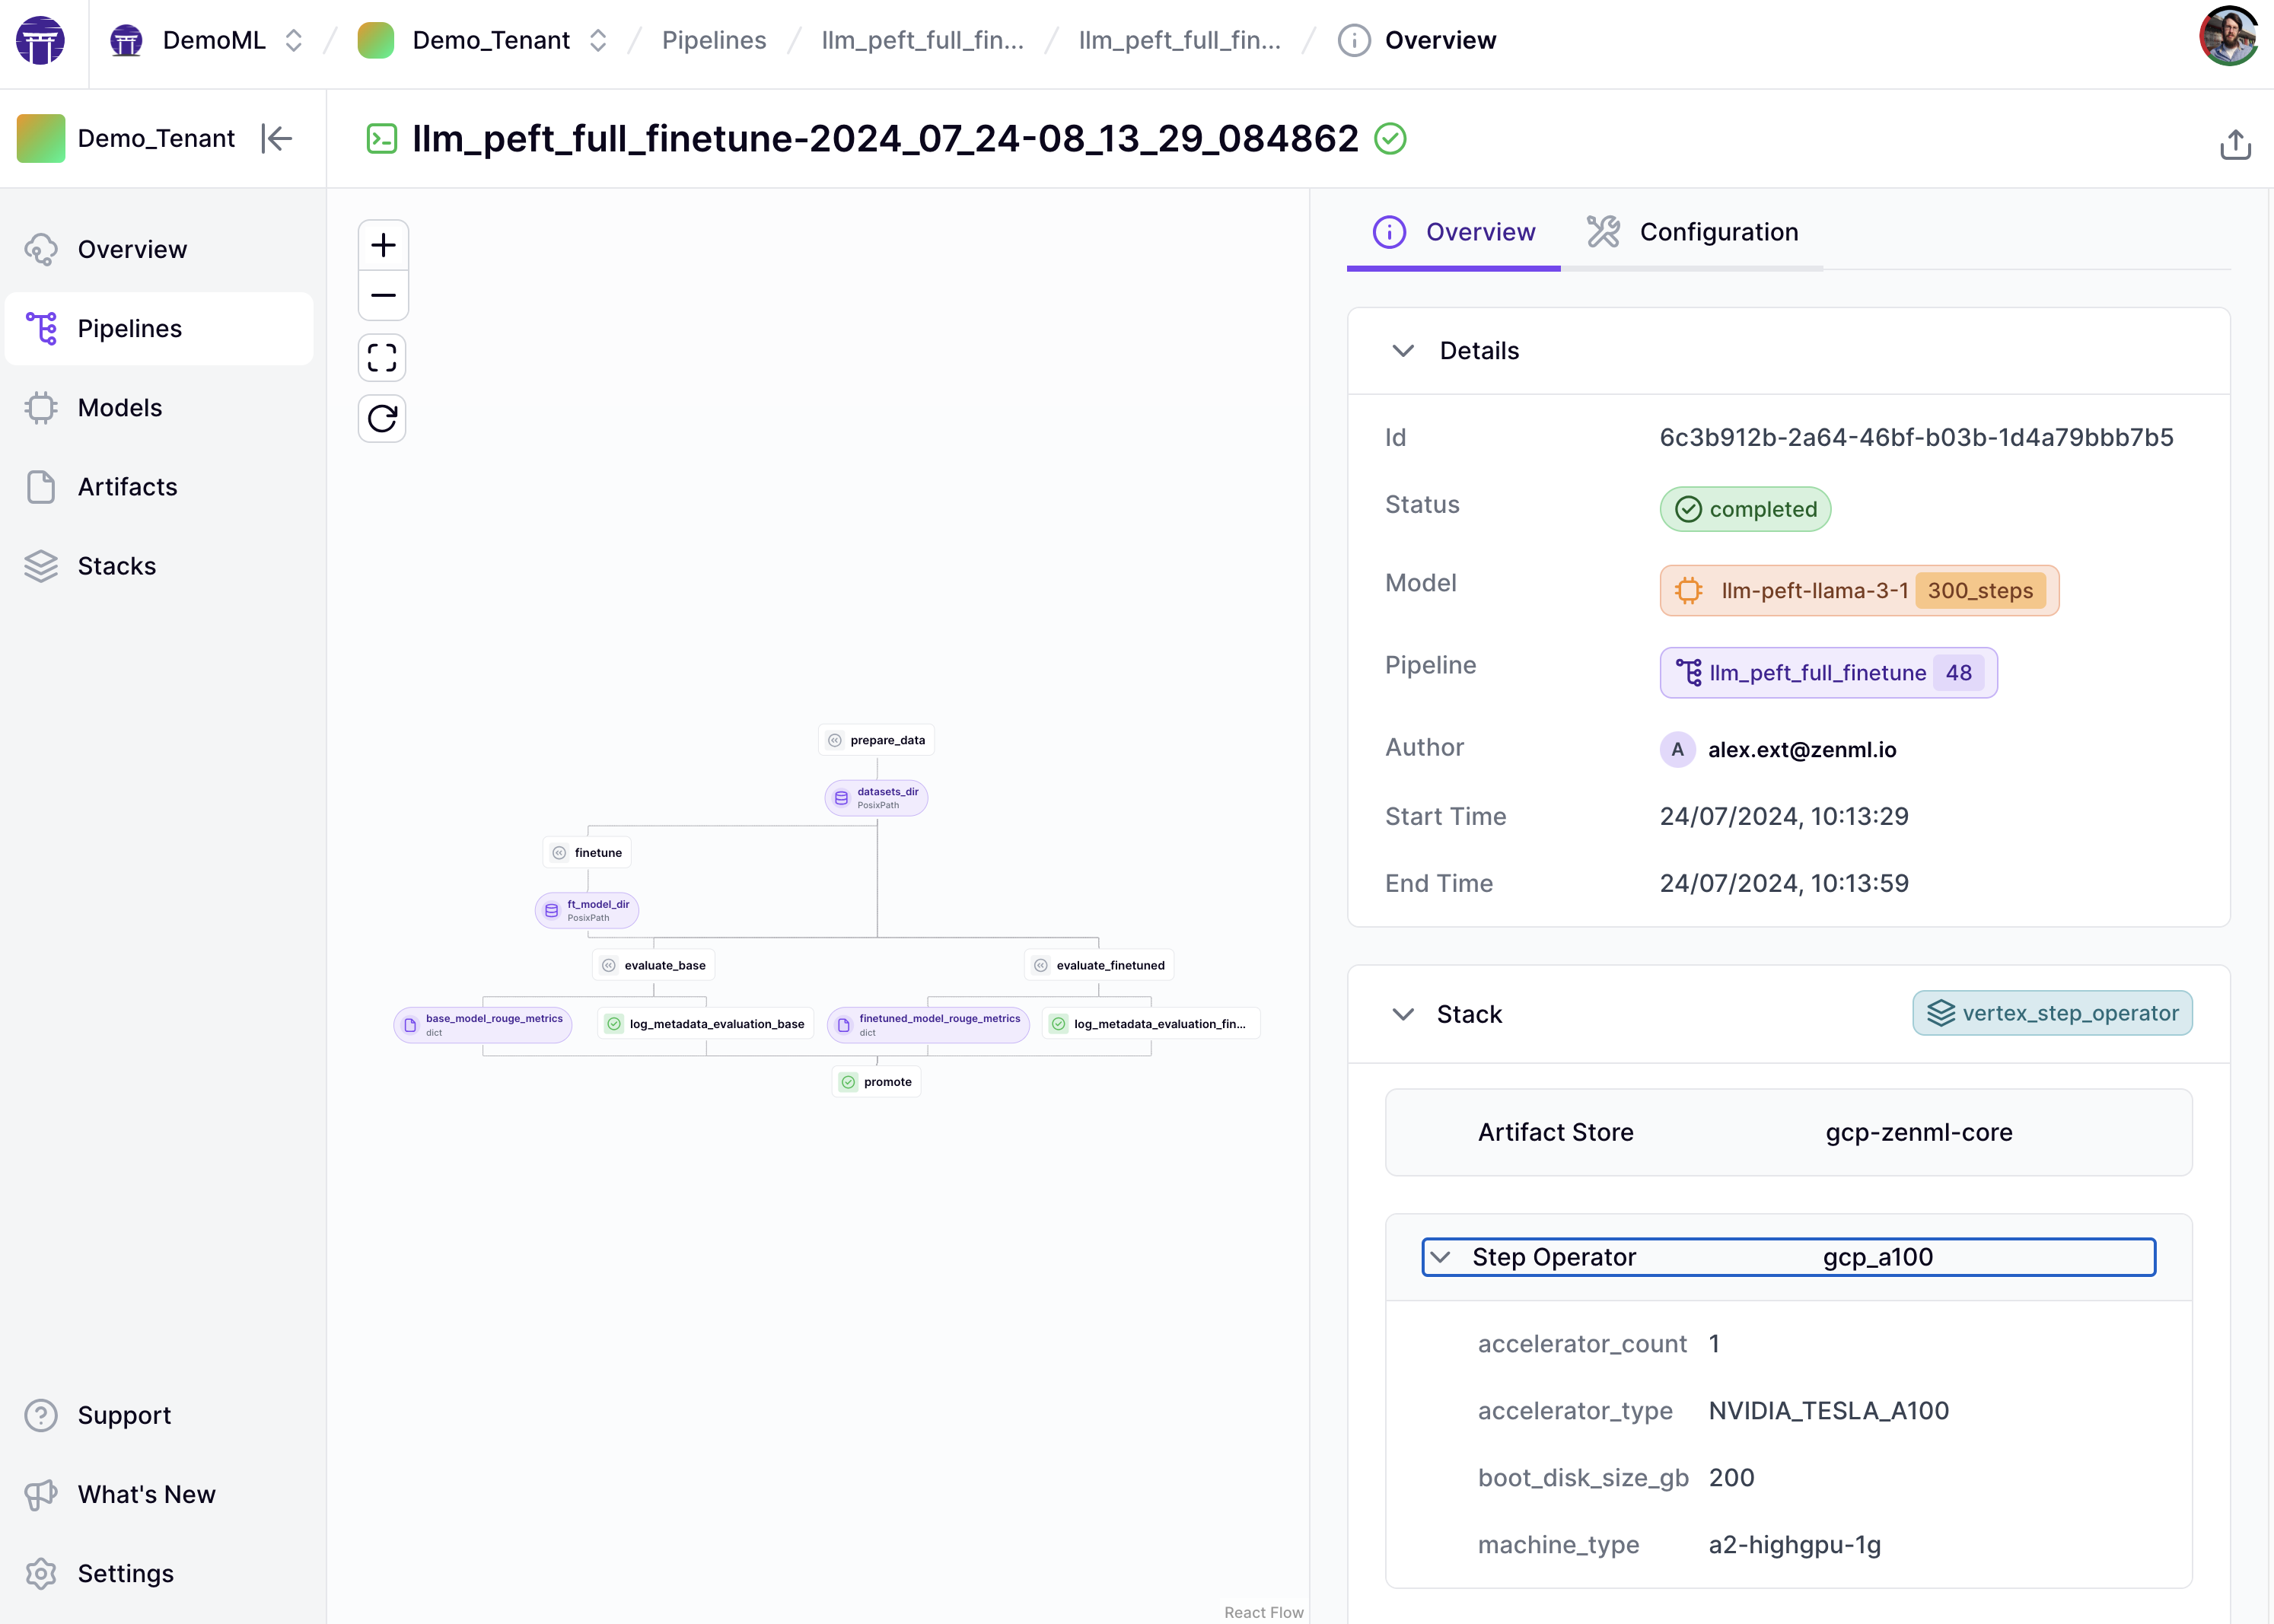Click the refresh graph icon
This screenshot has height=1624, width=2274.
tap(382, 418)
